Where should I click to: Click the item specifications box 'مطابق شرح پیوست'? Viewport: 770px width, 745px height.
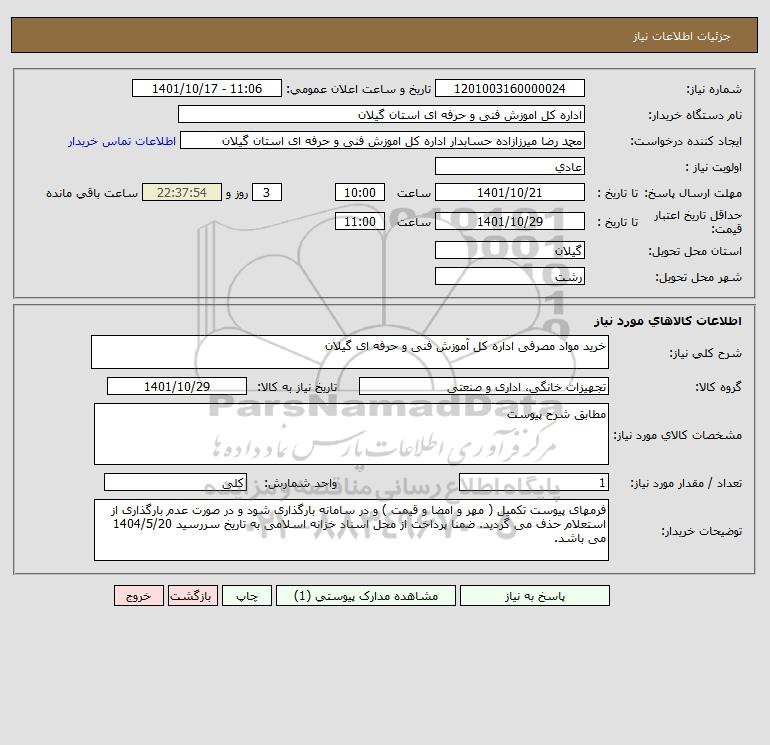pos(351,434)
